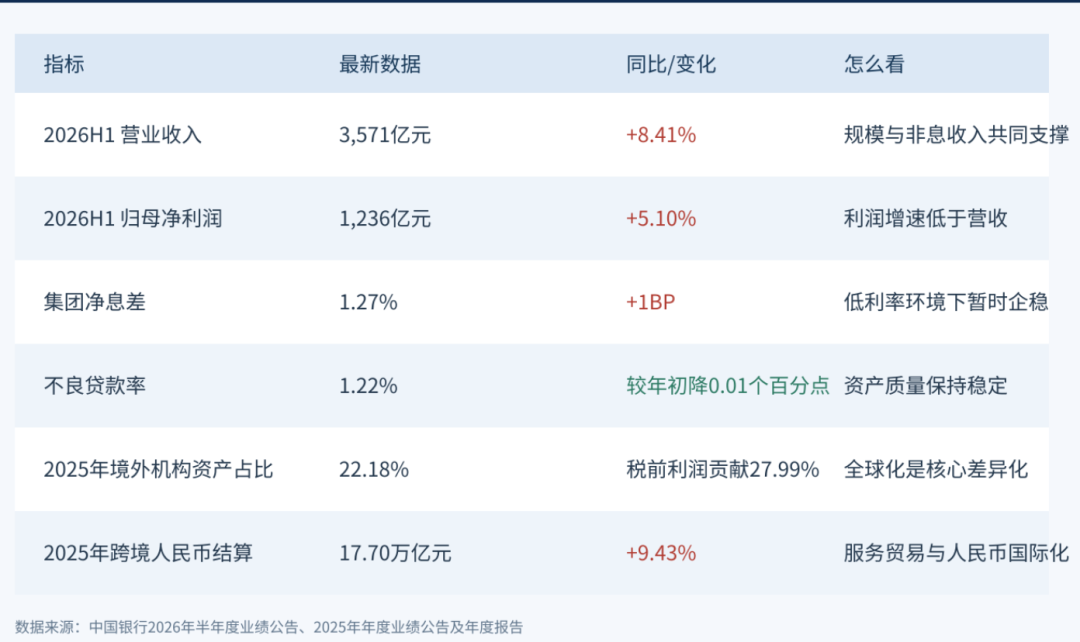The width and height of the screenshot is (1080, 642).
Task: Click the 同比/变化 column header
Action: [x=671, y=64]
